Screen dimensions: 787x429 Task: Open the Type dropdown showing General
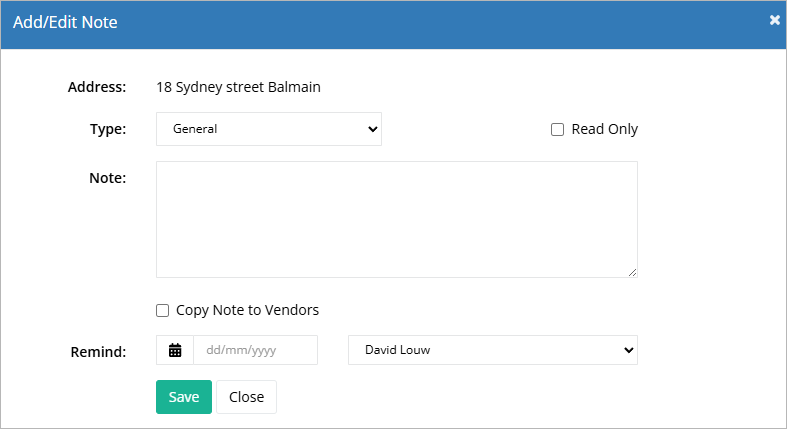(x=269, y=129)
